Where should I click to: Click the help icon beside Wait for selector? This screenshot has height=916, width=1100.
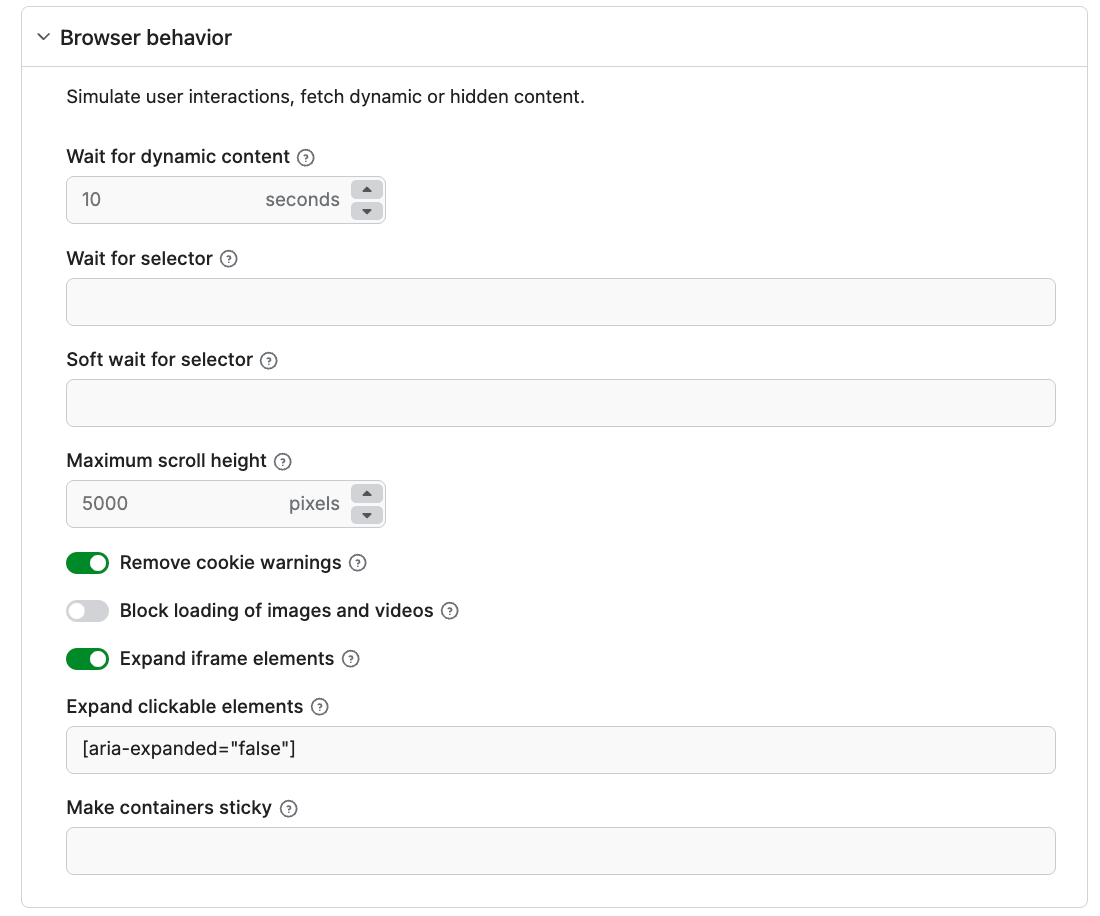point(228,258)
